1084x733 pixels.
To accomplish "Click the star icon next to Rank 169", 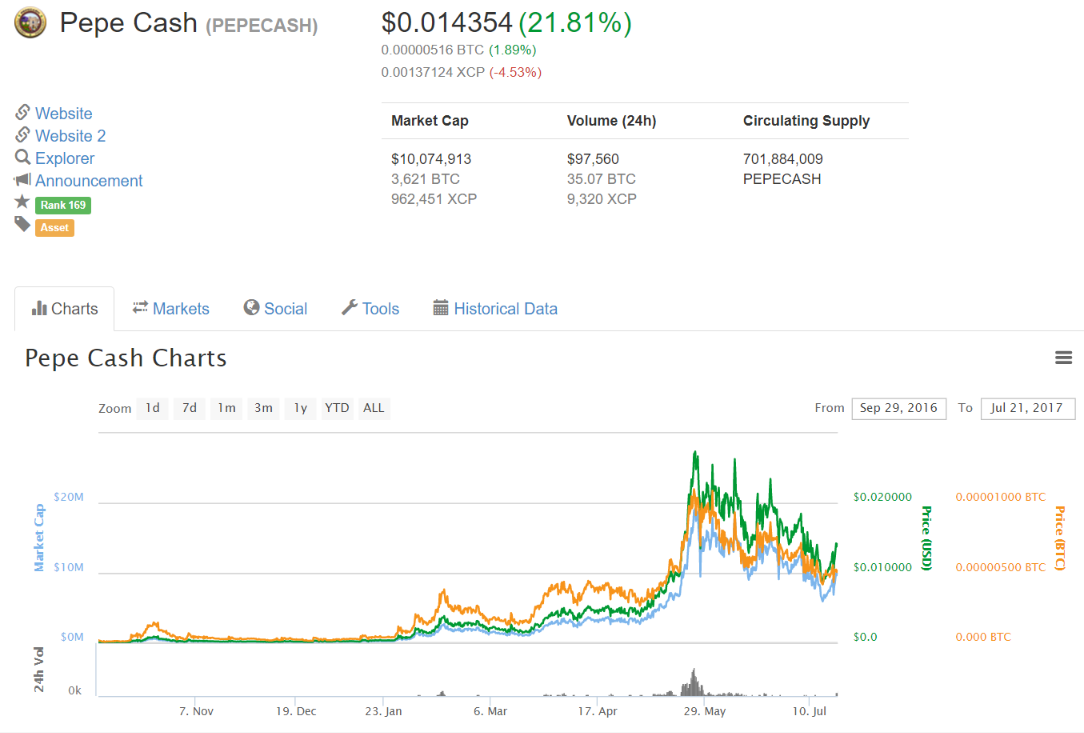I will [x=20, y=204].
